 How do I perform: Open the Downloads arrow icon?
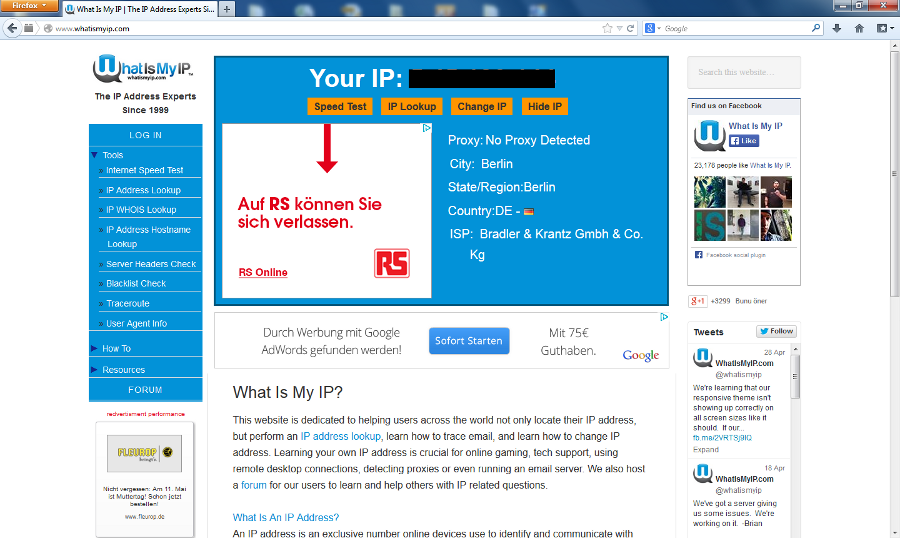tap(837, 28)
